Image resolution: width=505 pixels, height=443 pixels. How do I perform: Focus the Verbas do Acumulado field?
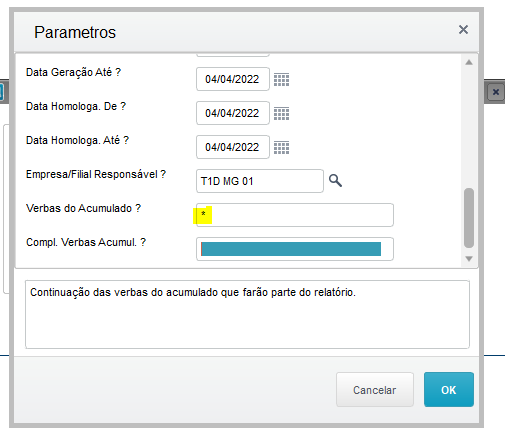pyautogui.click(x=295, y=215)
